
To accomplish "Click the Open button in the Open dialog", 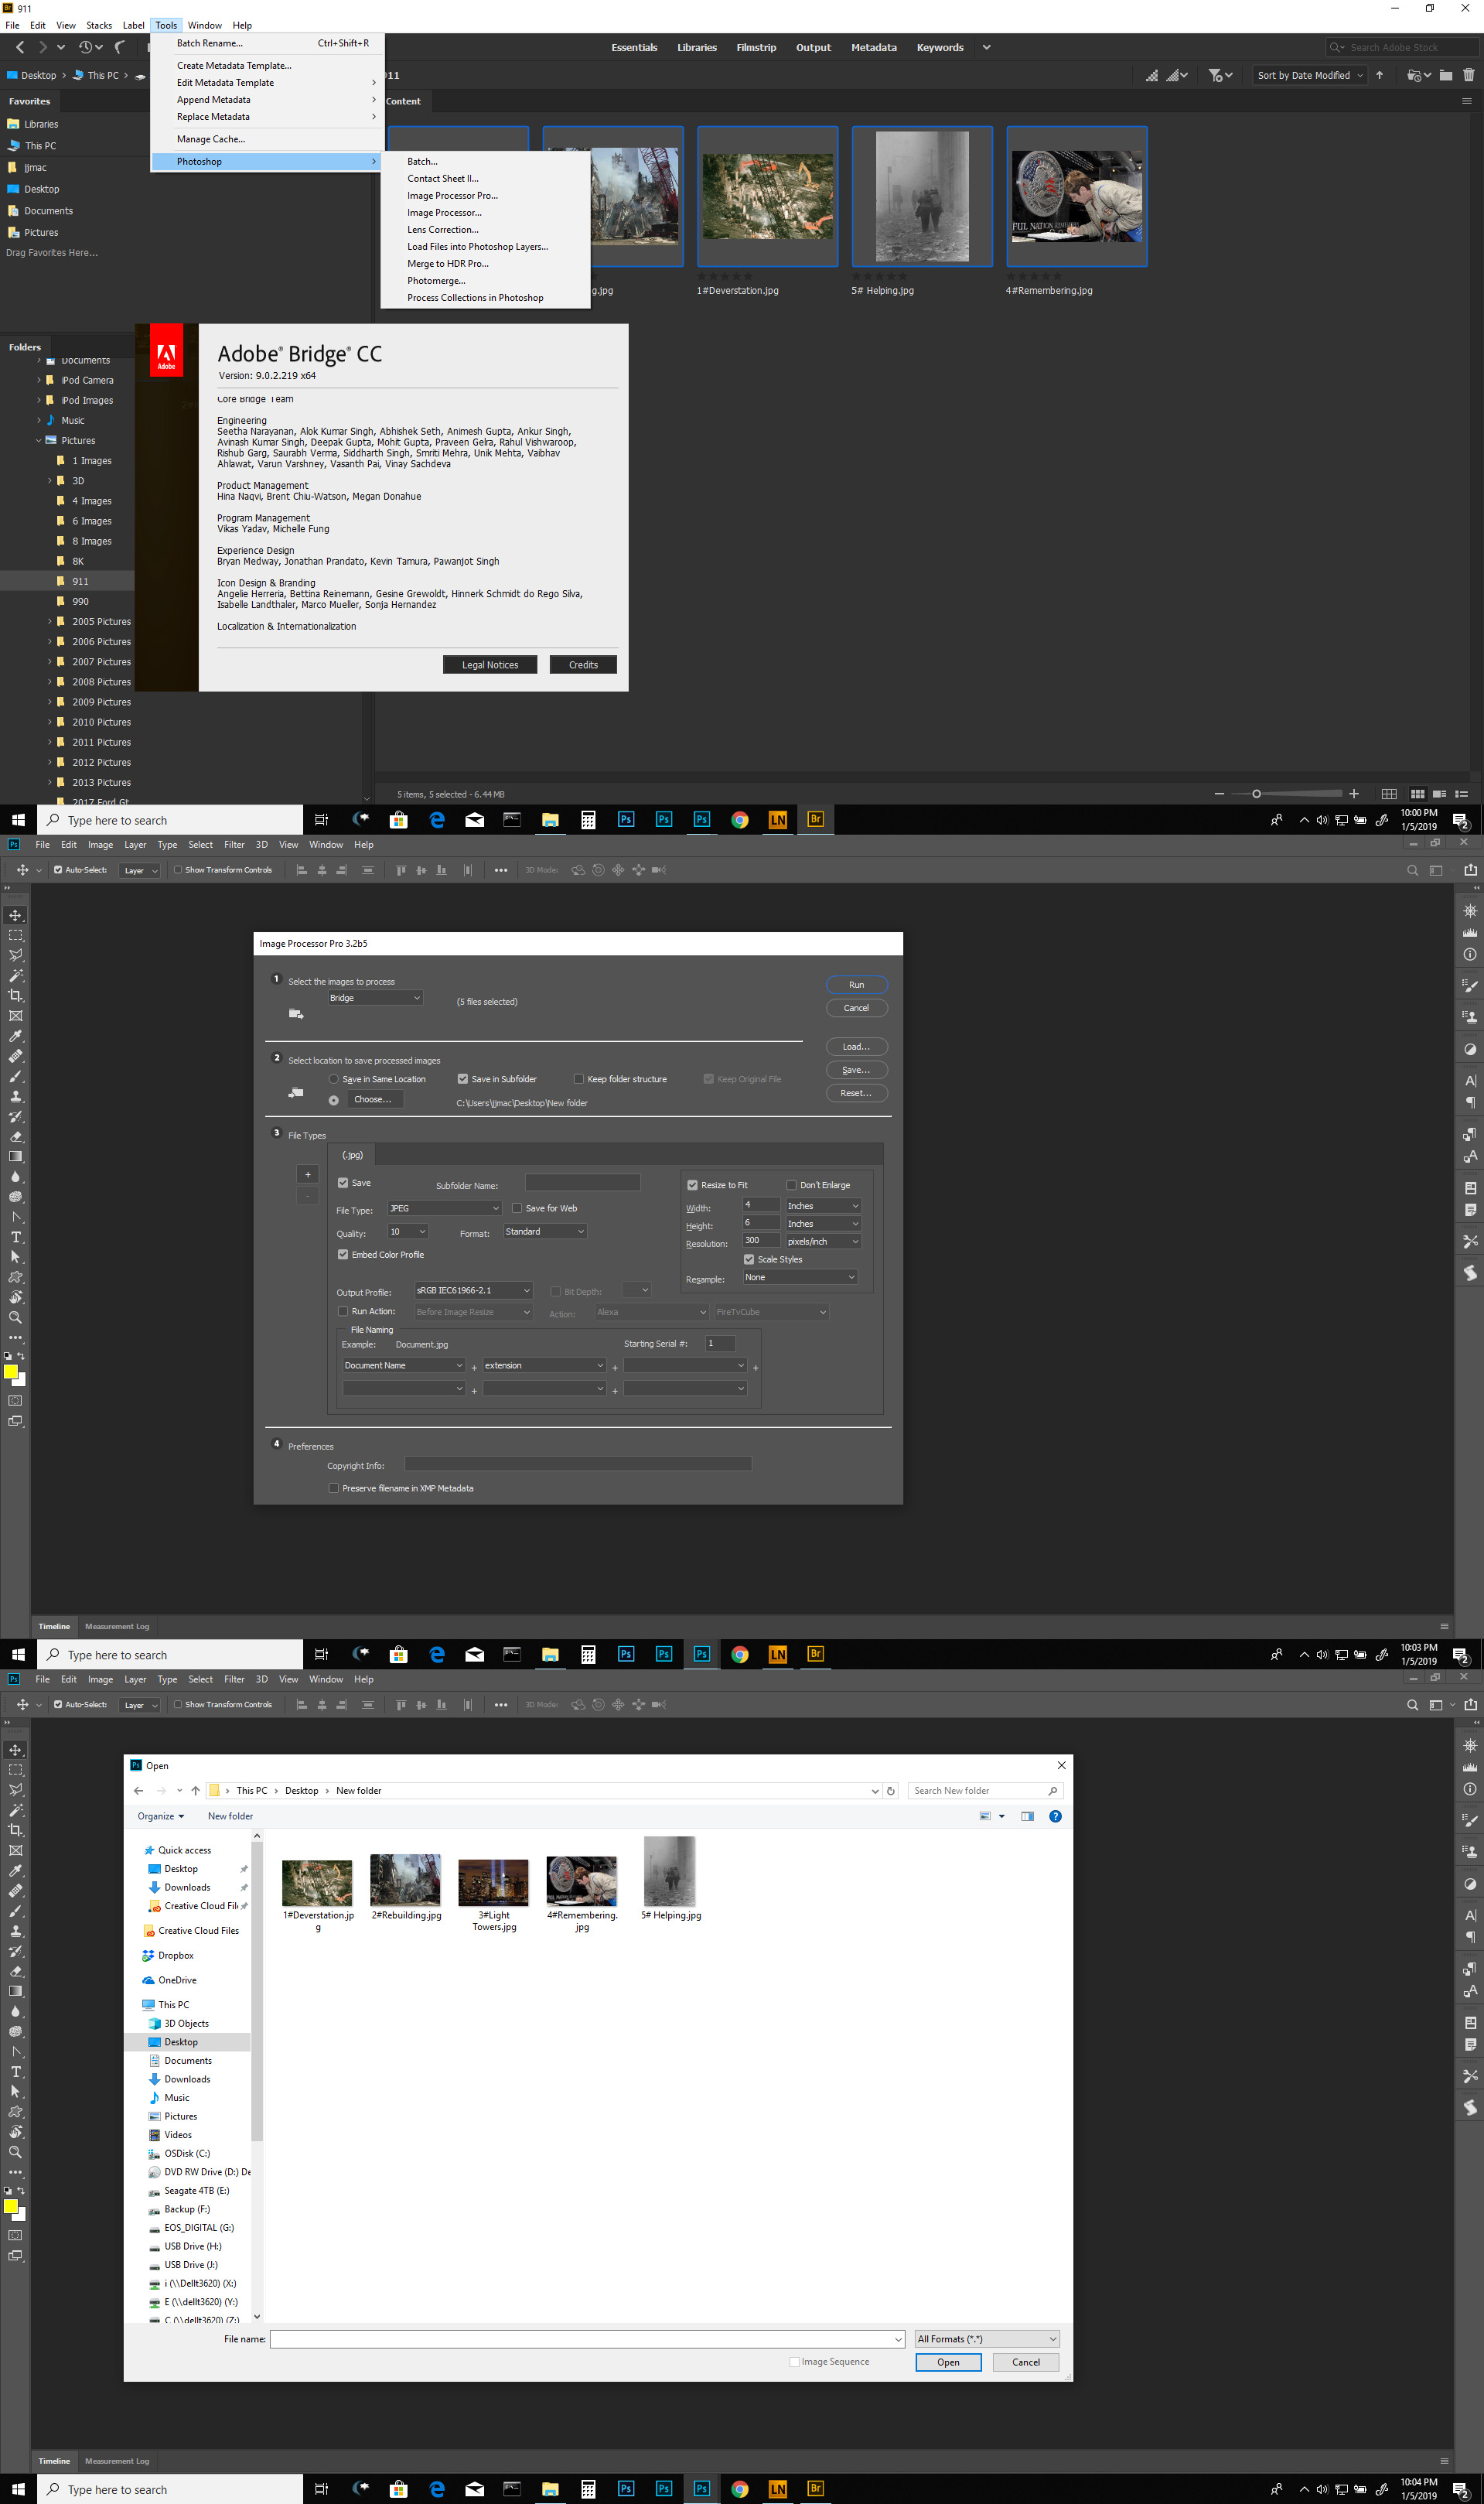I will click(948, 2362).
